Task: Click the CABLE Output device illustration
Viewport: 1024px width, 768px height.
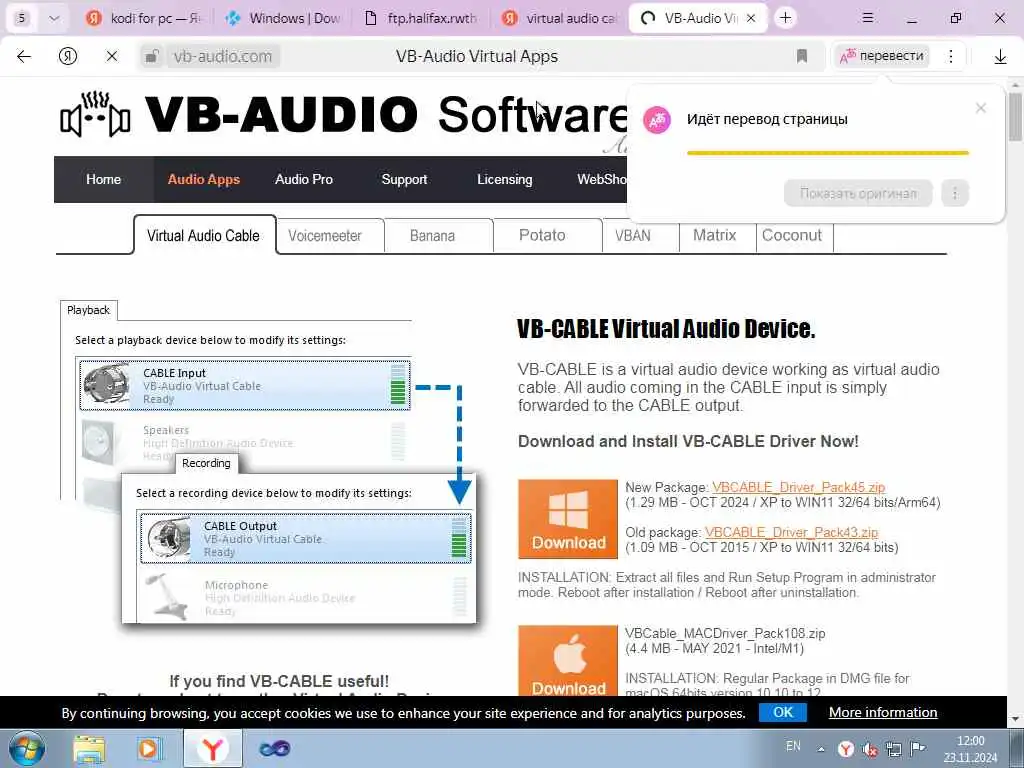Action: coord(306,539)
